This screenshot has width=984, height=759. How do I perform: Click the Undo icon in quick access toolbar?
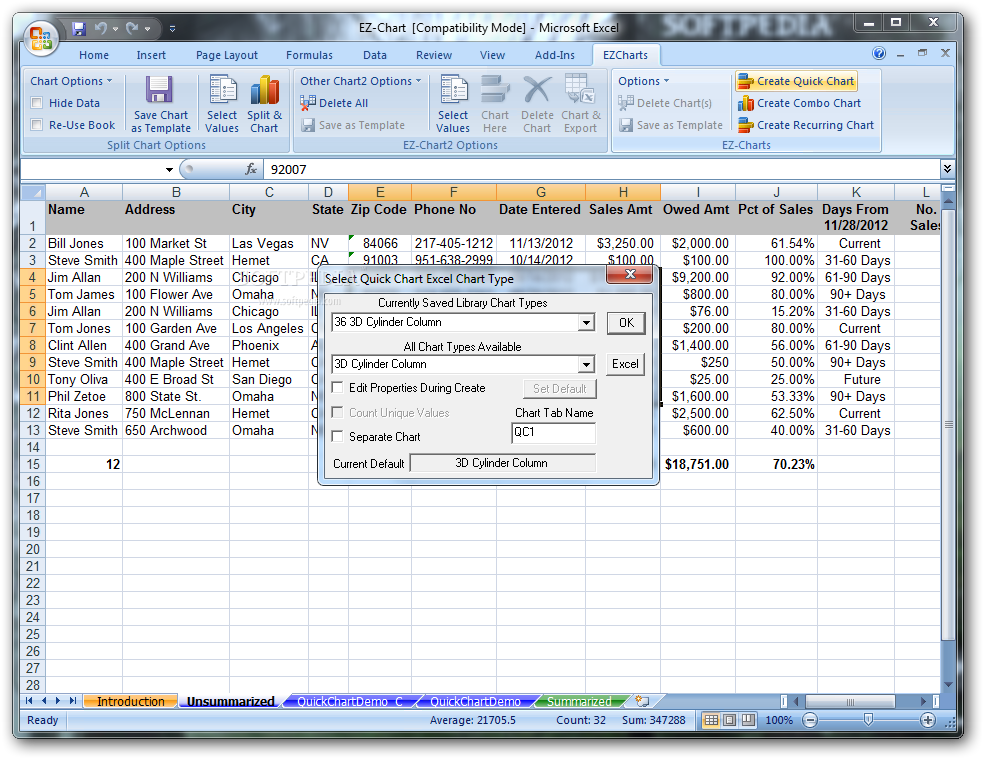(100, 28)
